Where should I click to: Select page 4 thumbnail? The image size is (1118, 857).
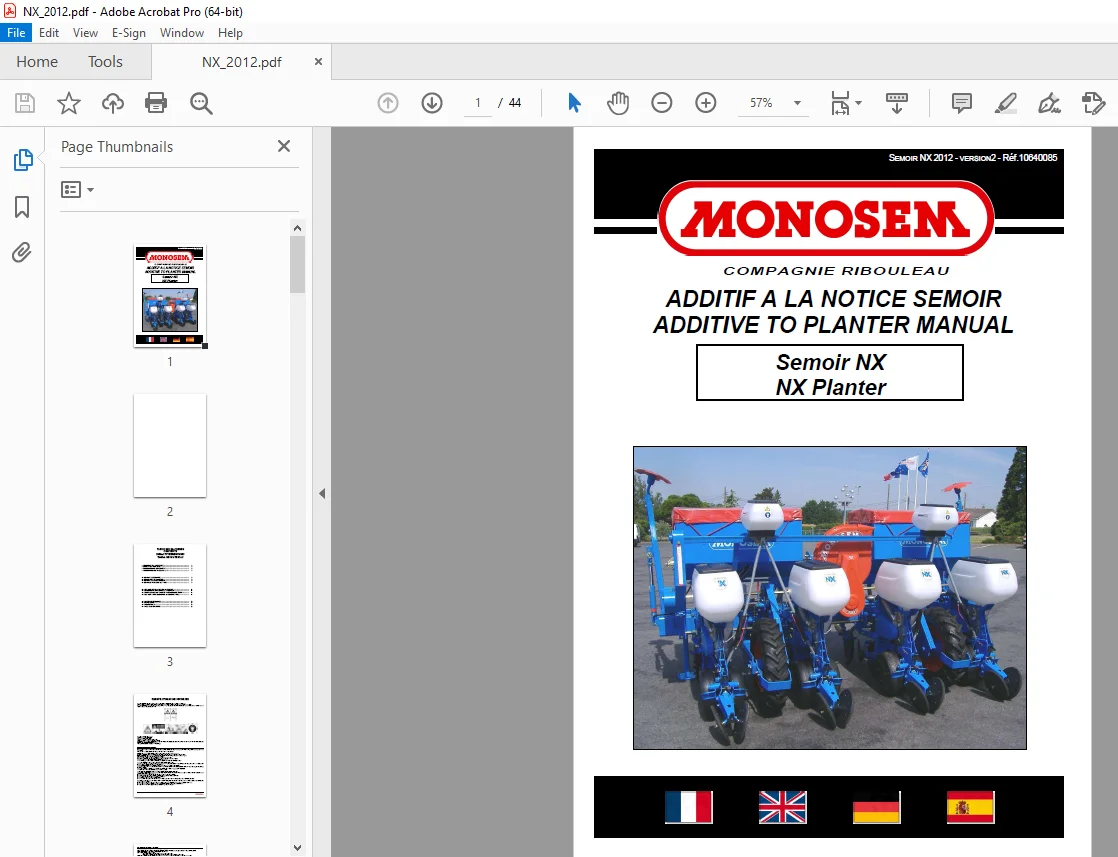[170, 746]
